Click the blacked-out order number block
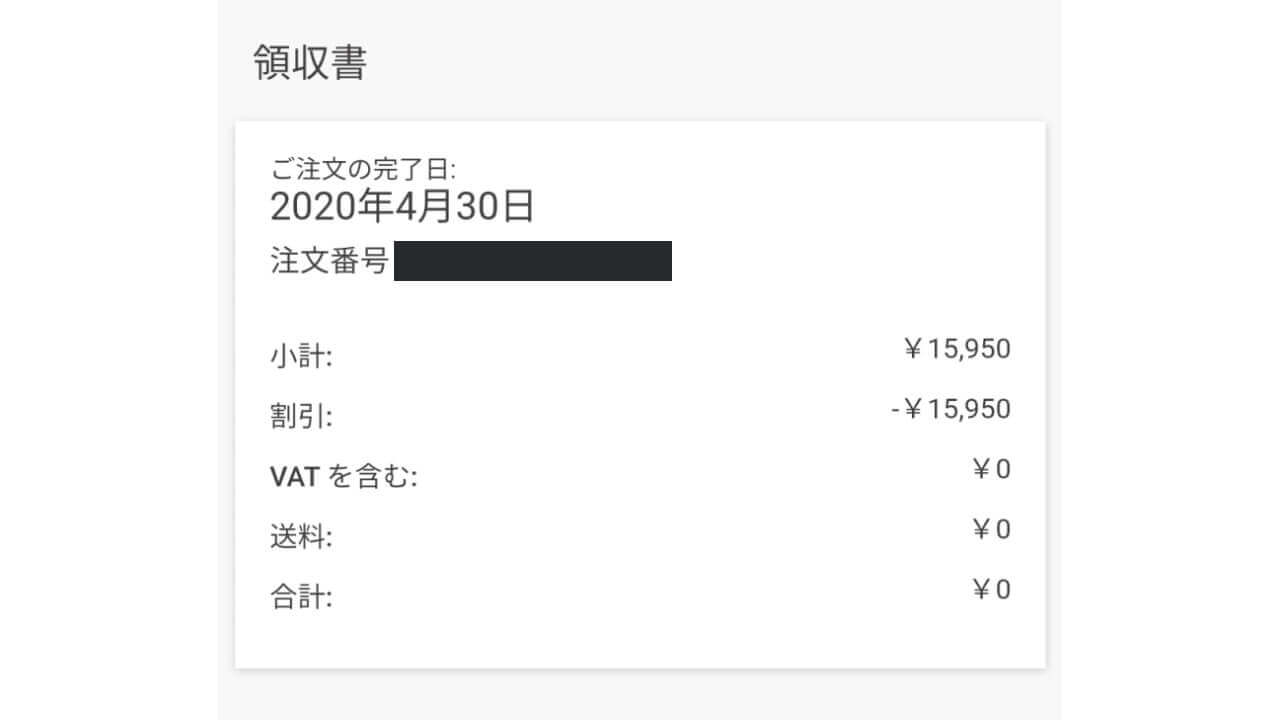This screenshot has width=1280, height=720. coord(532,261)
